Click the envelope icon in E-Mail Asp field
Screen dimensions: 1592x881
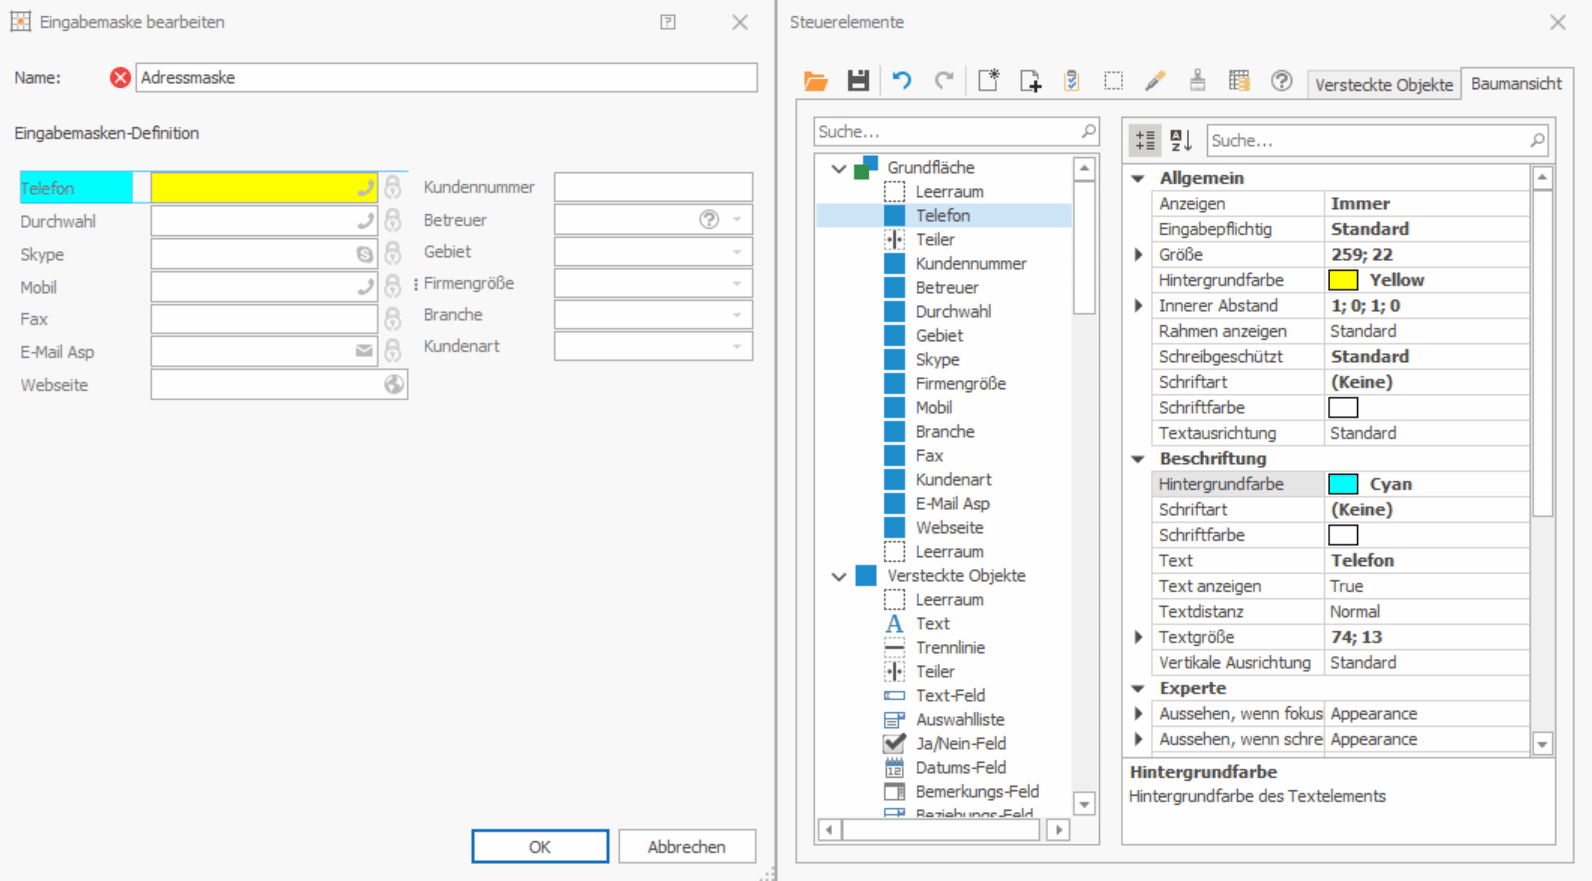[364, 351]
